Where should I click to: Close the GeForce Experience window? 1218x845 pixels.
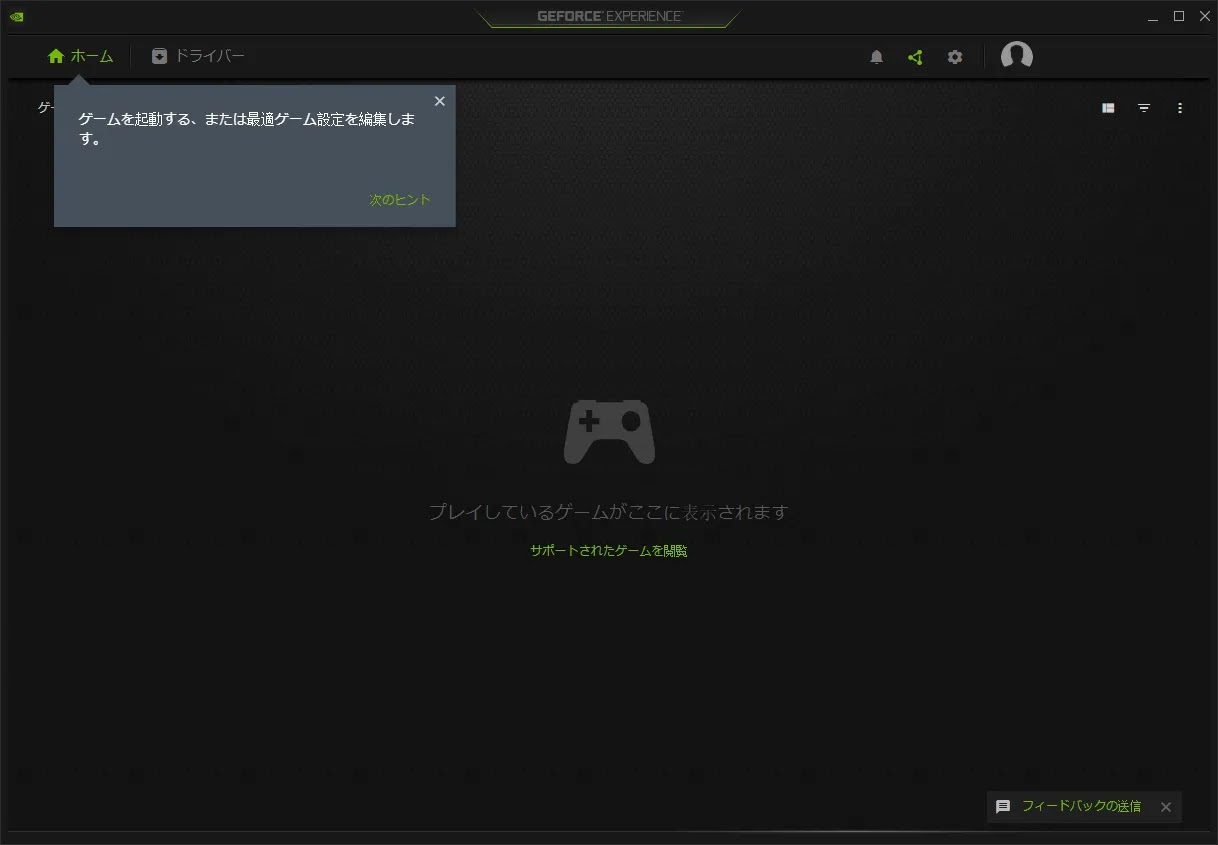1205,16
